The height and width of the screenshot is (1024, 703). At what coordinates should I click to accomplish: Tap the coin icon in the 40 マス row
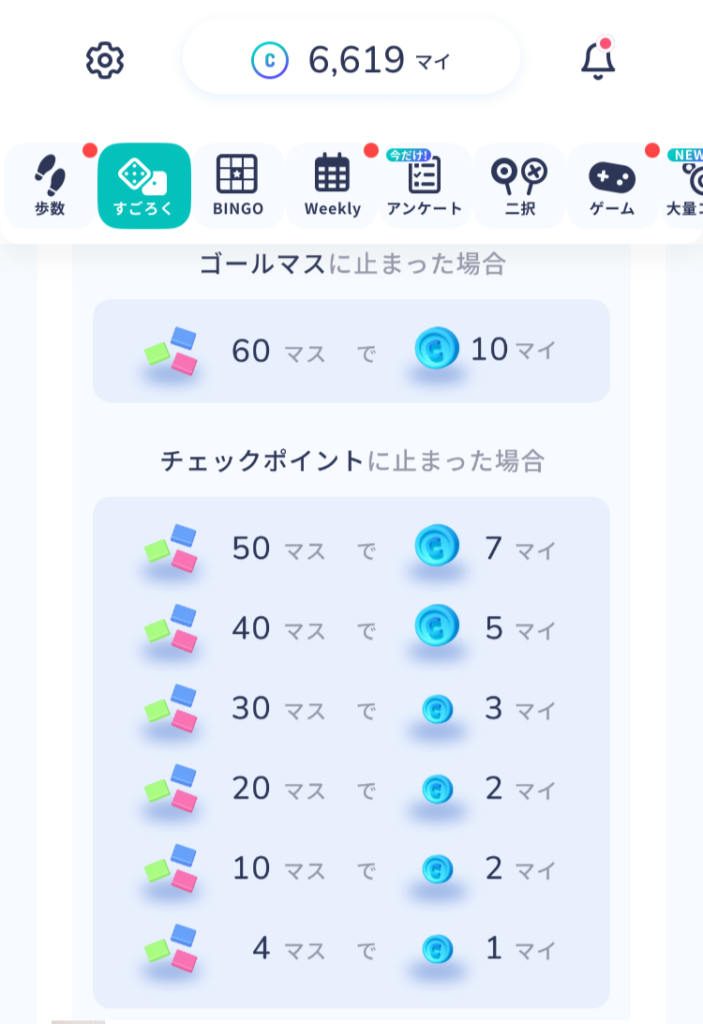coord(437,628)
